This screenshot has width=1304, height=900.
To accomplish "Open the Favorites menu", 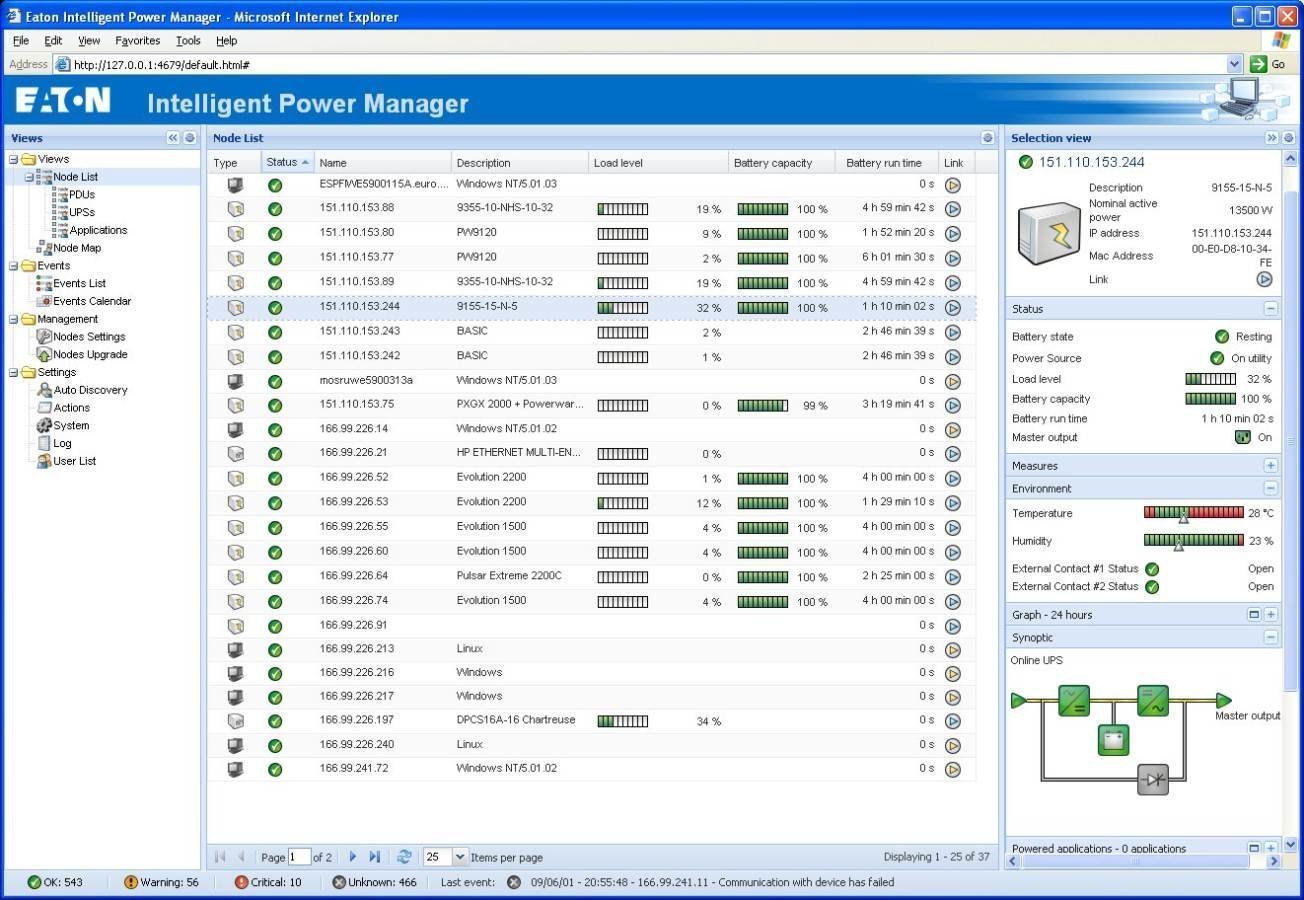I will pyautogui.click(x=137, y=41).
